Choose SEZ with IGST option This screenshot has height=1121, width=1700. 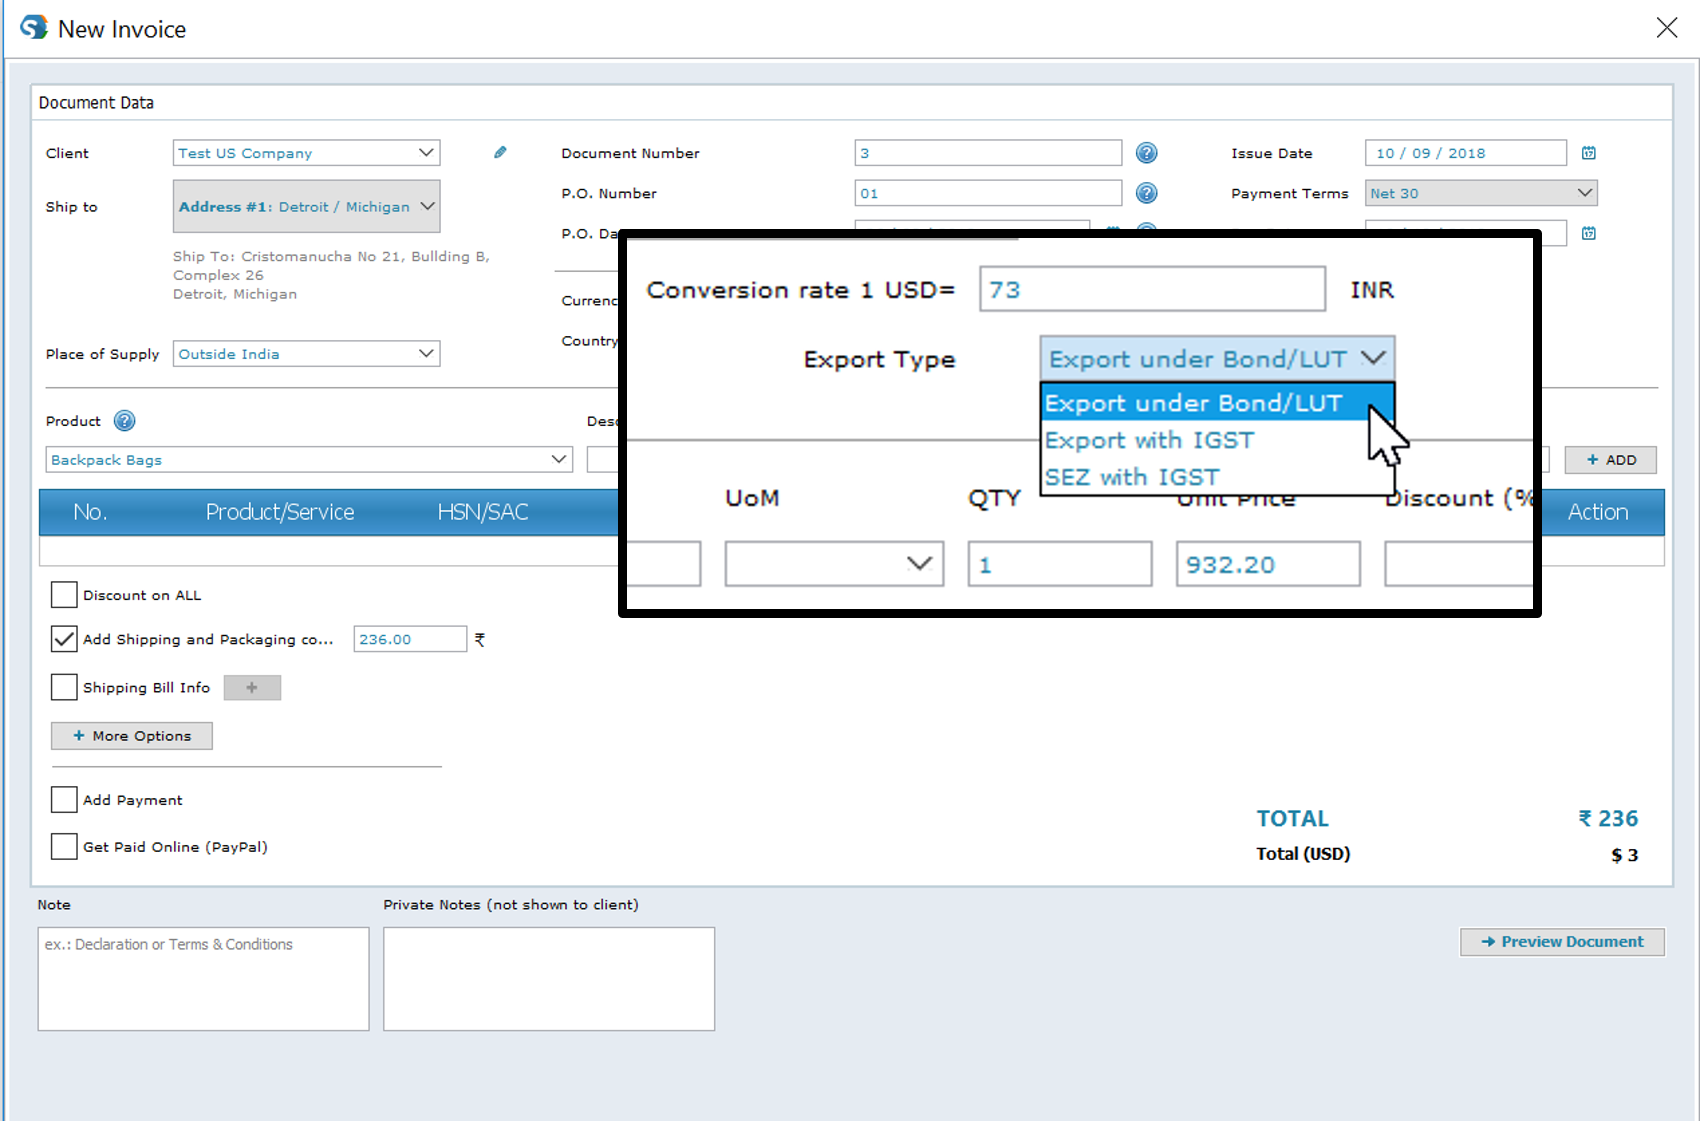(1131, 477)
